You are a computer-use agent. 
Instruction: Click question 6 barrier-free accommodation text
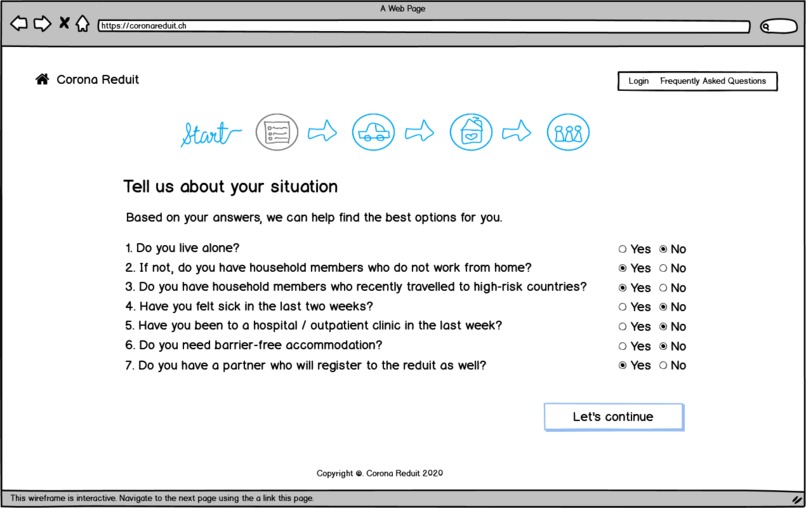tap(254, 345)
